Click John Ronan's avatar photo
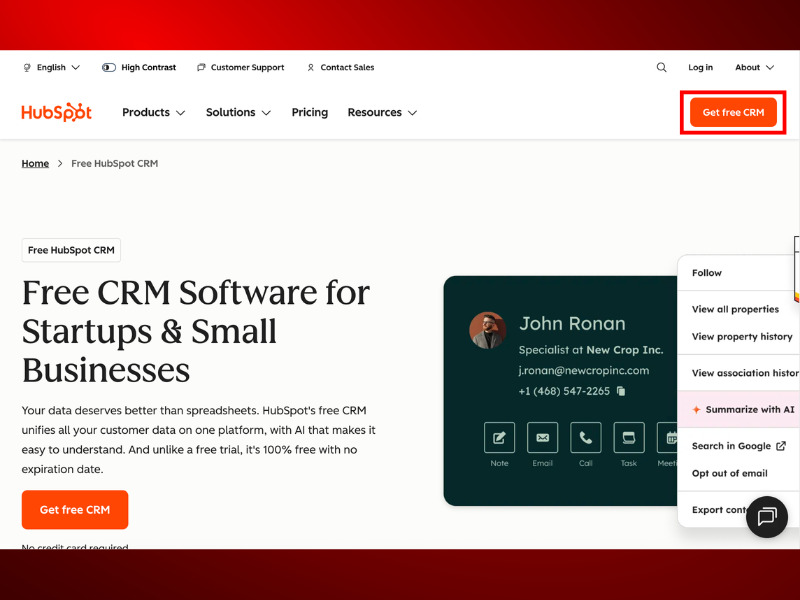This screenshot has height=600, width=800. [487, 330]
